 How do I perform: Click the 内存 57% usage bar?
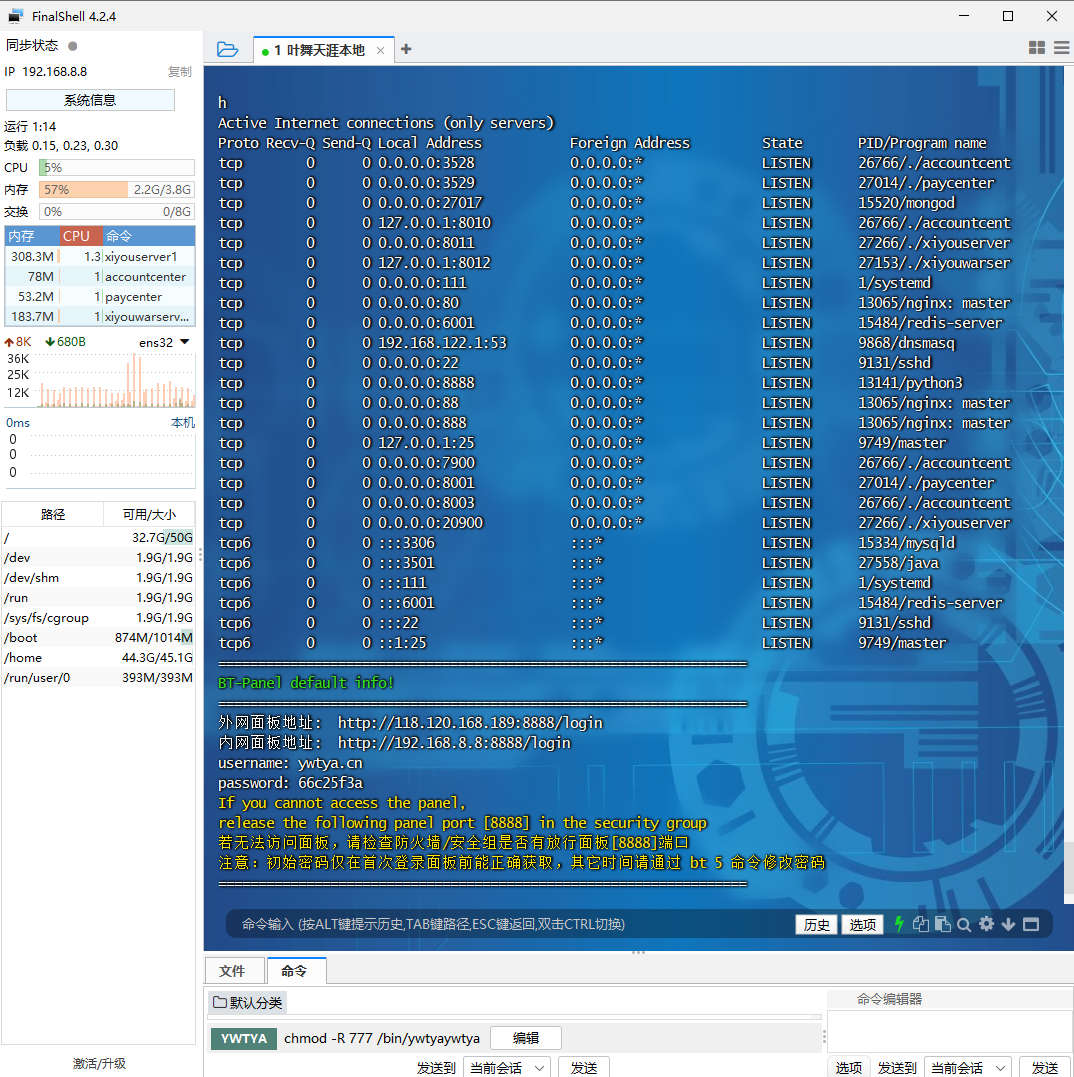click(117, 190)
